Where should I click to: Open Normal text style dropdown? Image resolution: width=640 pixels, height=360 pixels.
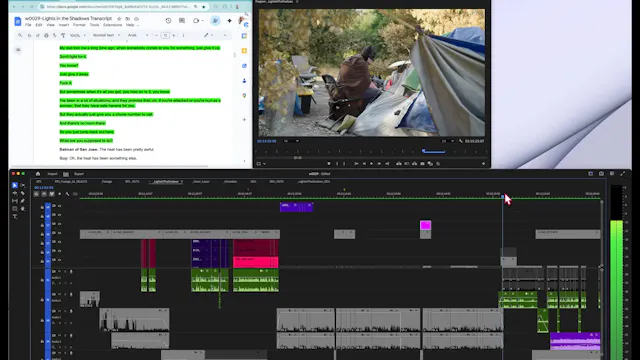tap(106, 36)
